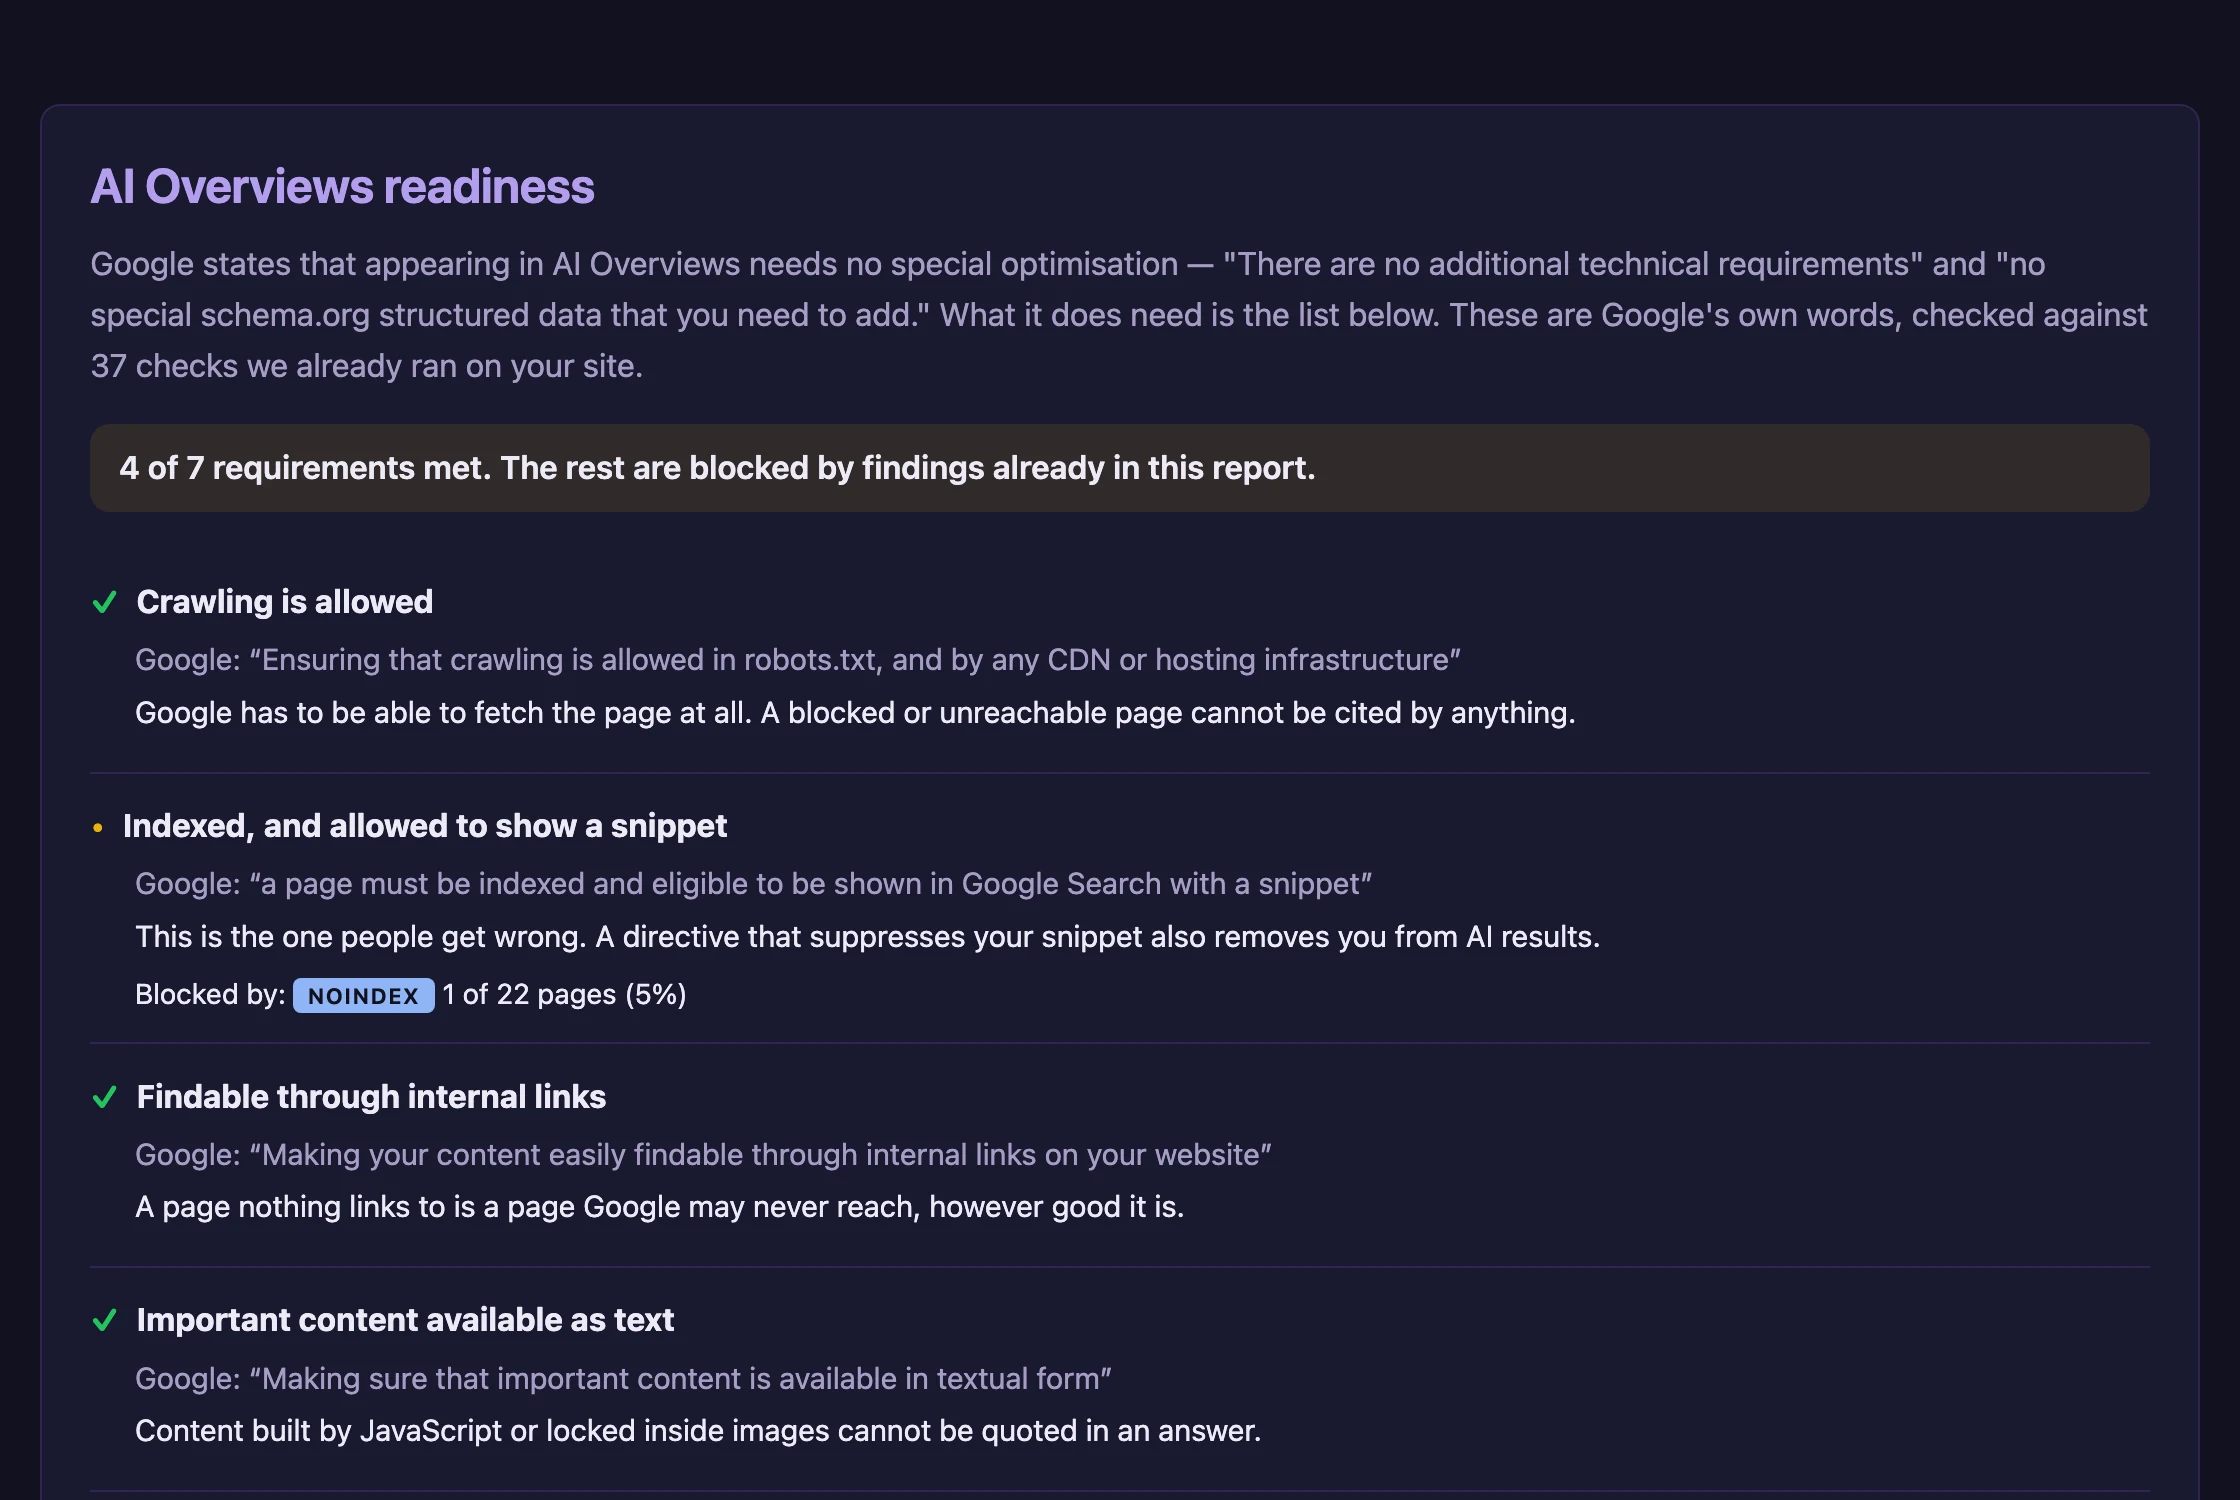Click 'Indexed, and allowed to show a snippet' title
2240x1500 pixels.
point(425,826)
